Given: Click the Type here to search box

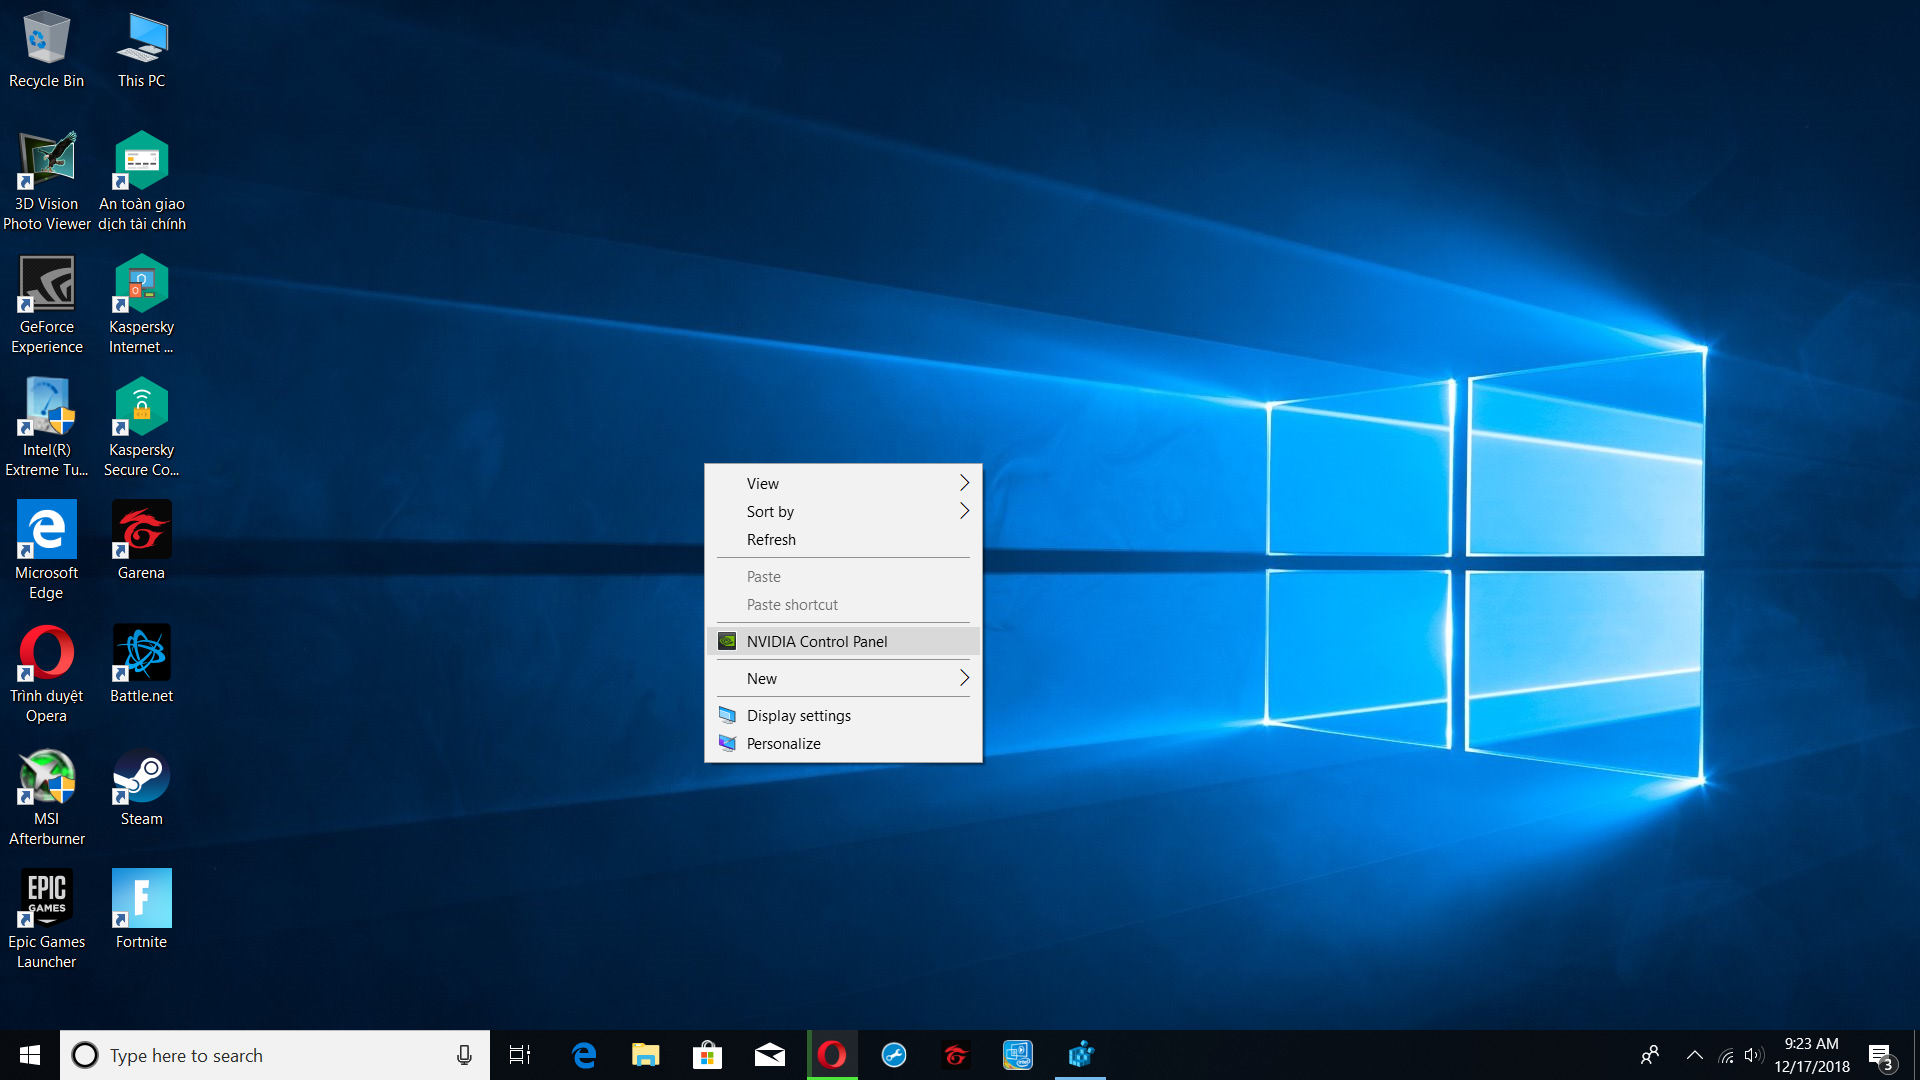Looking at the screenshot, I should point(275,1055).
